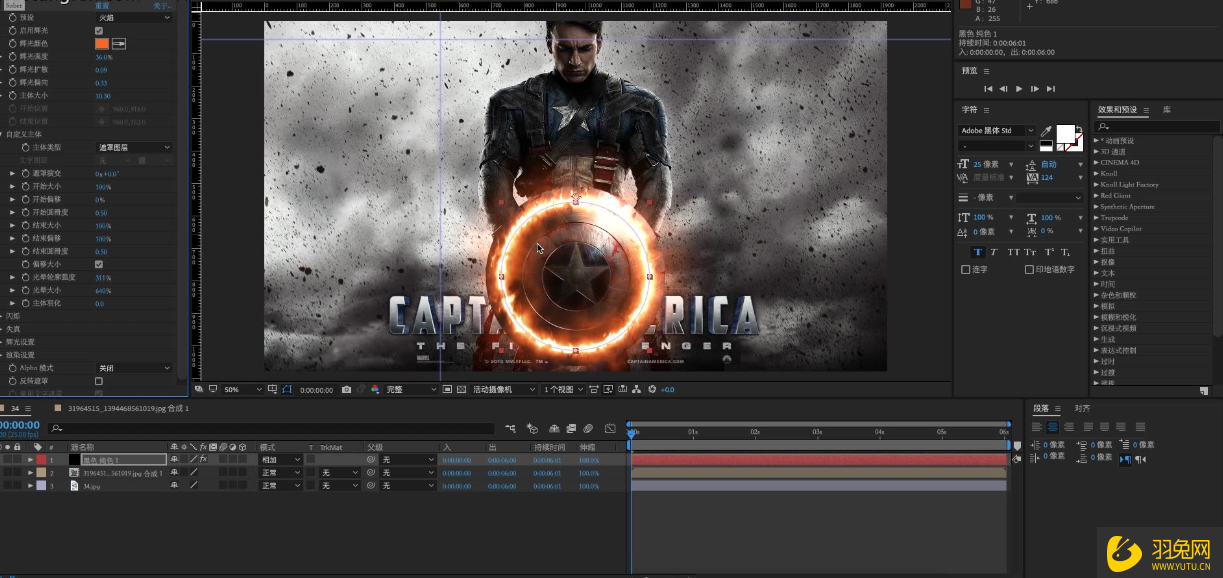Click the eyedropper in the Character panel

click(1046, 131)
